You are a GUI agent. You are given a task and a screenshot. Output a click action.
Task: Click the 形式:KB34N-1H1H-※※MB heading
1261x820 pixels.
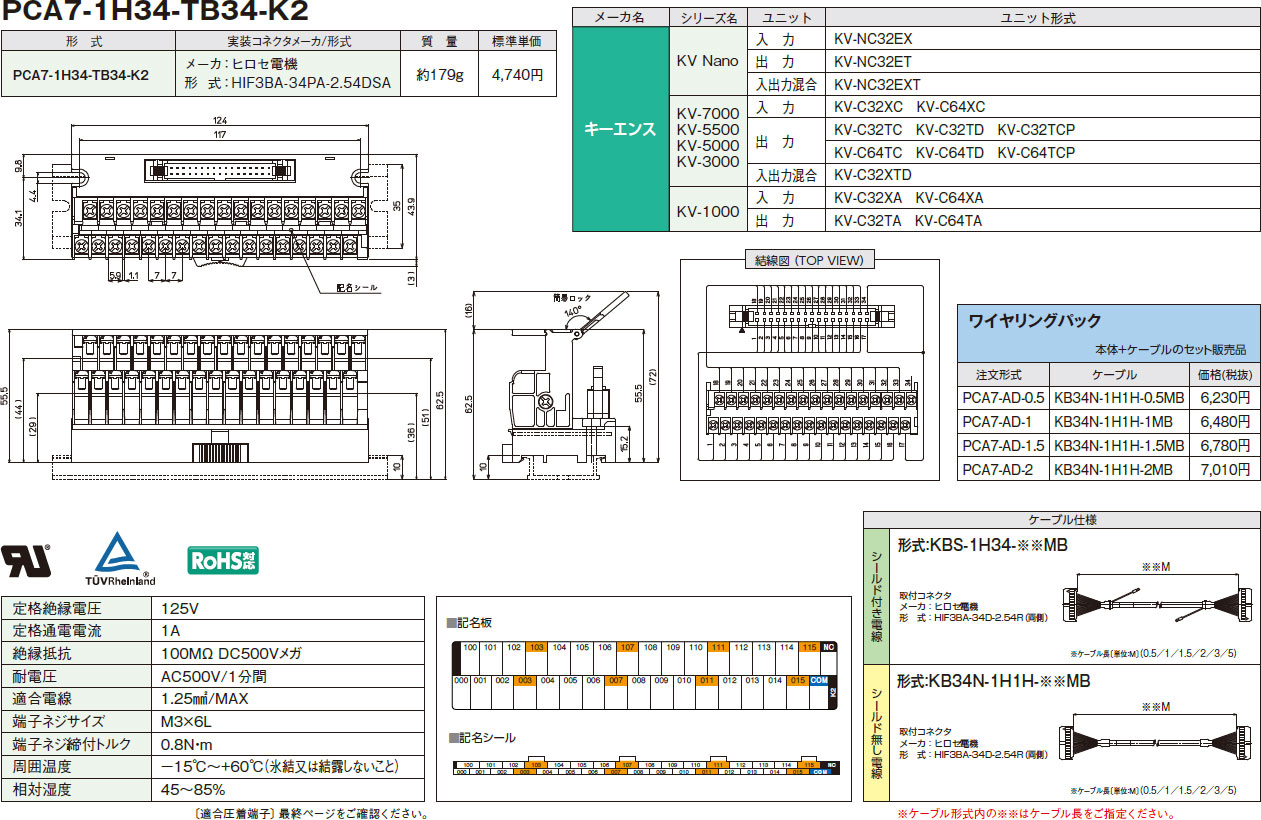pos(994,681)
